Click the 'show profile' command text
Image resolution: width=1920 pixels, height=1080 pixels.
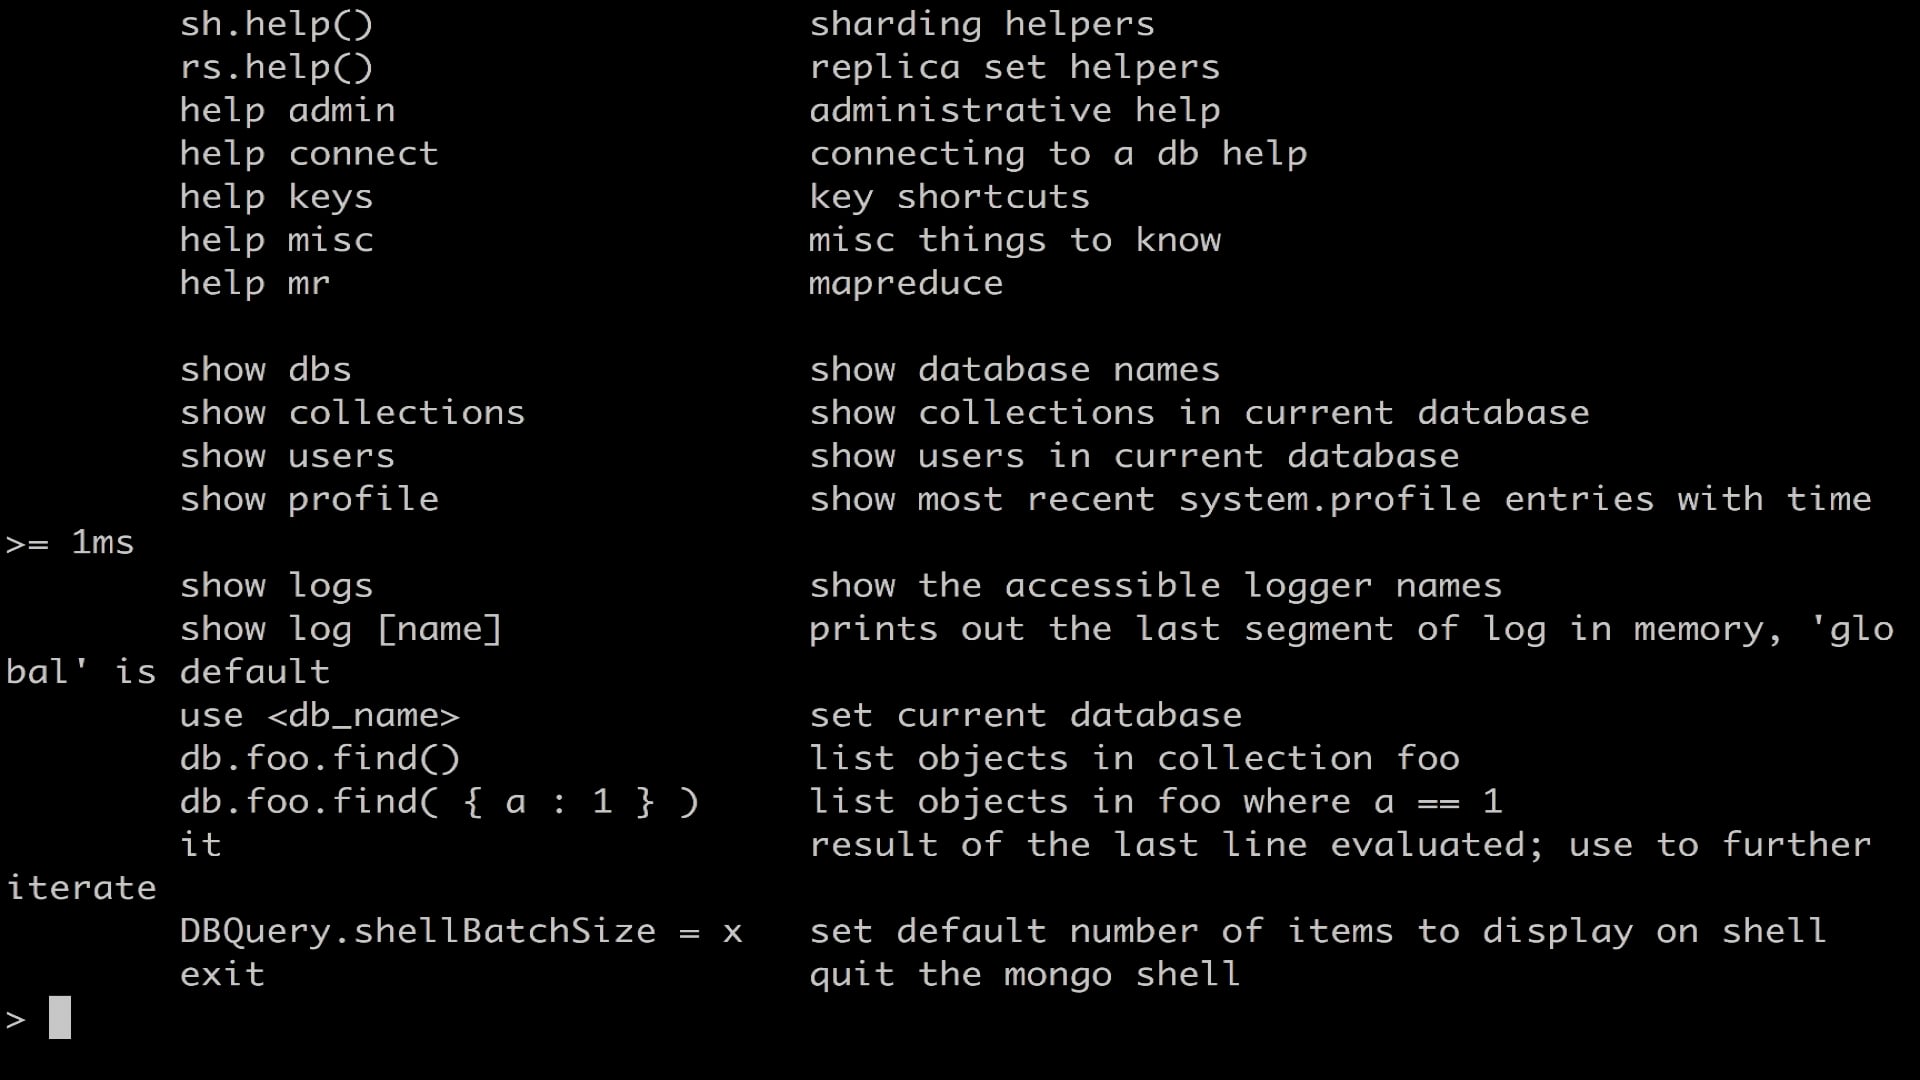pos(309,499)
